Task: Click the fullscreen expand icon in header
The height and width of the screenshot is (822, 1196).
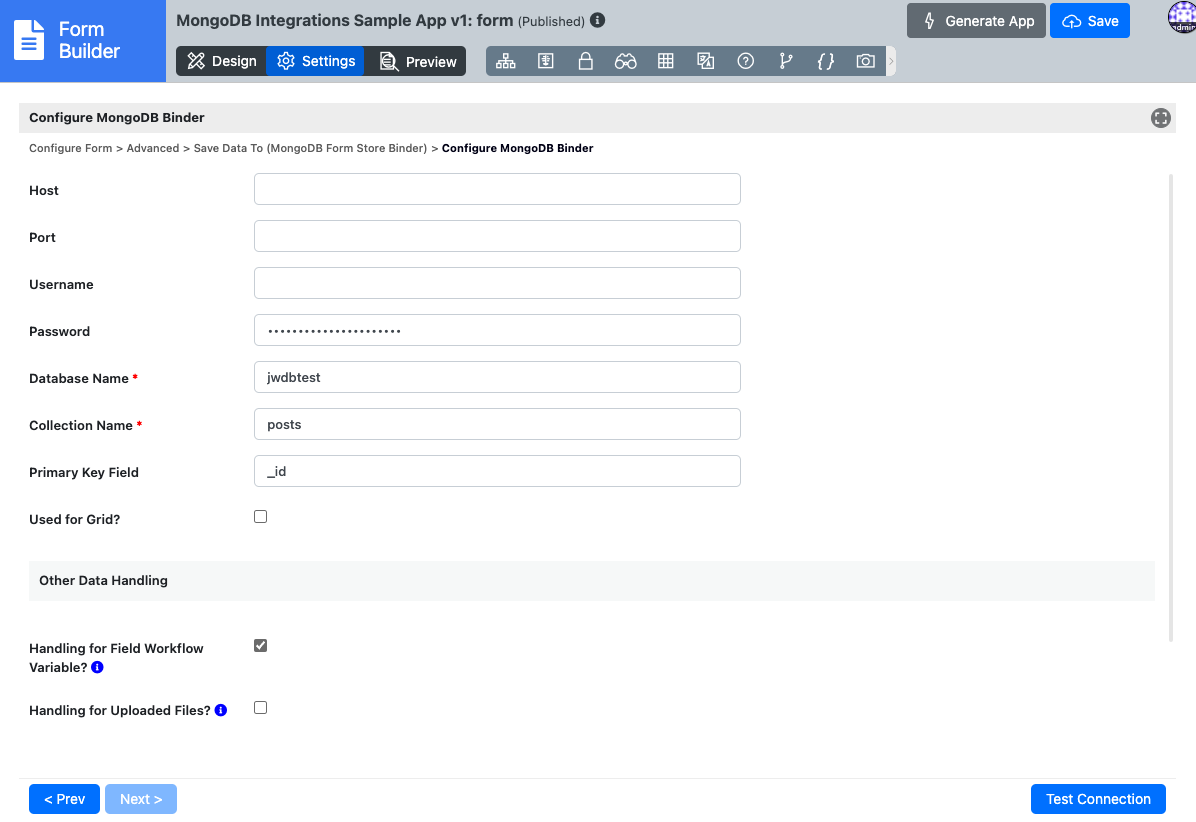Action: [x=1160, y=118]
